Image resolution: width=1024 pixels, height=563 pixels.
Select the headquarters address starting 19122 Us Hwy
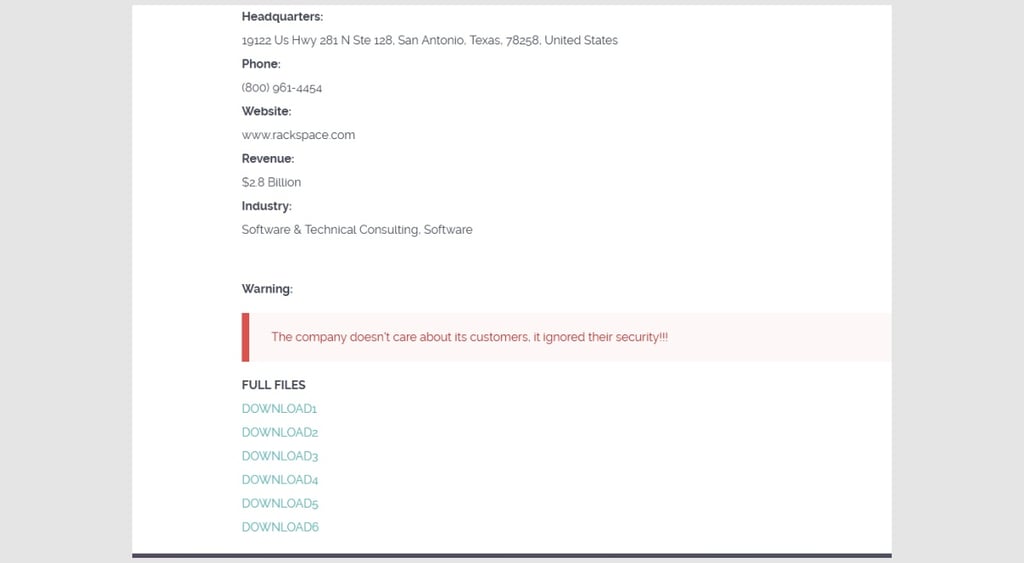coord(430,40)
